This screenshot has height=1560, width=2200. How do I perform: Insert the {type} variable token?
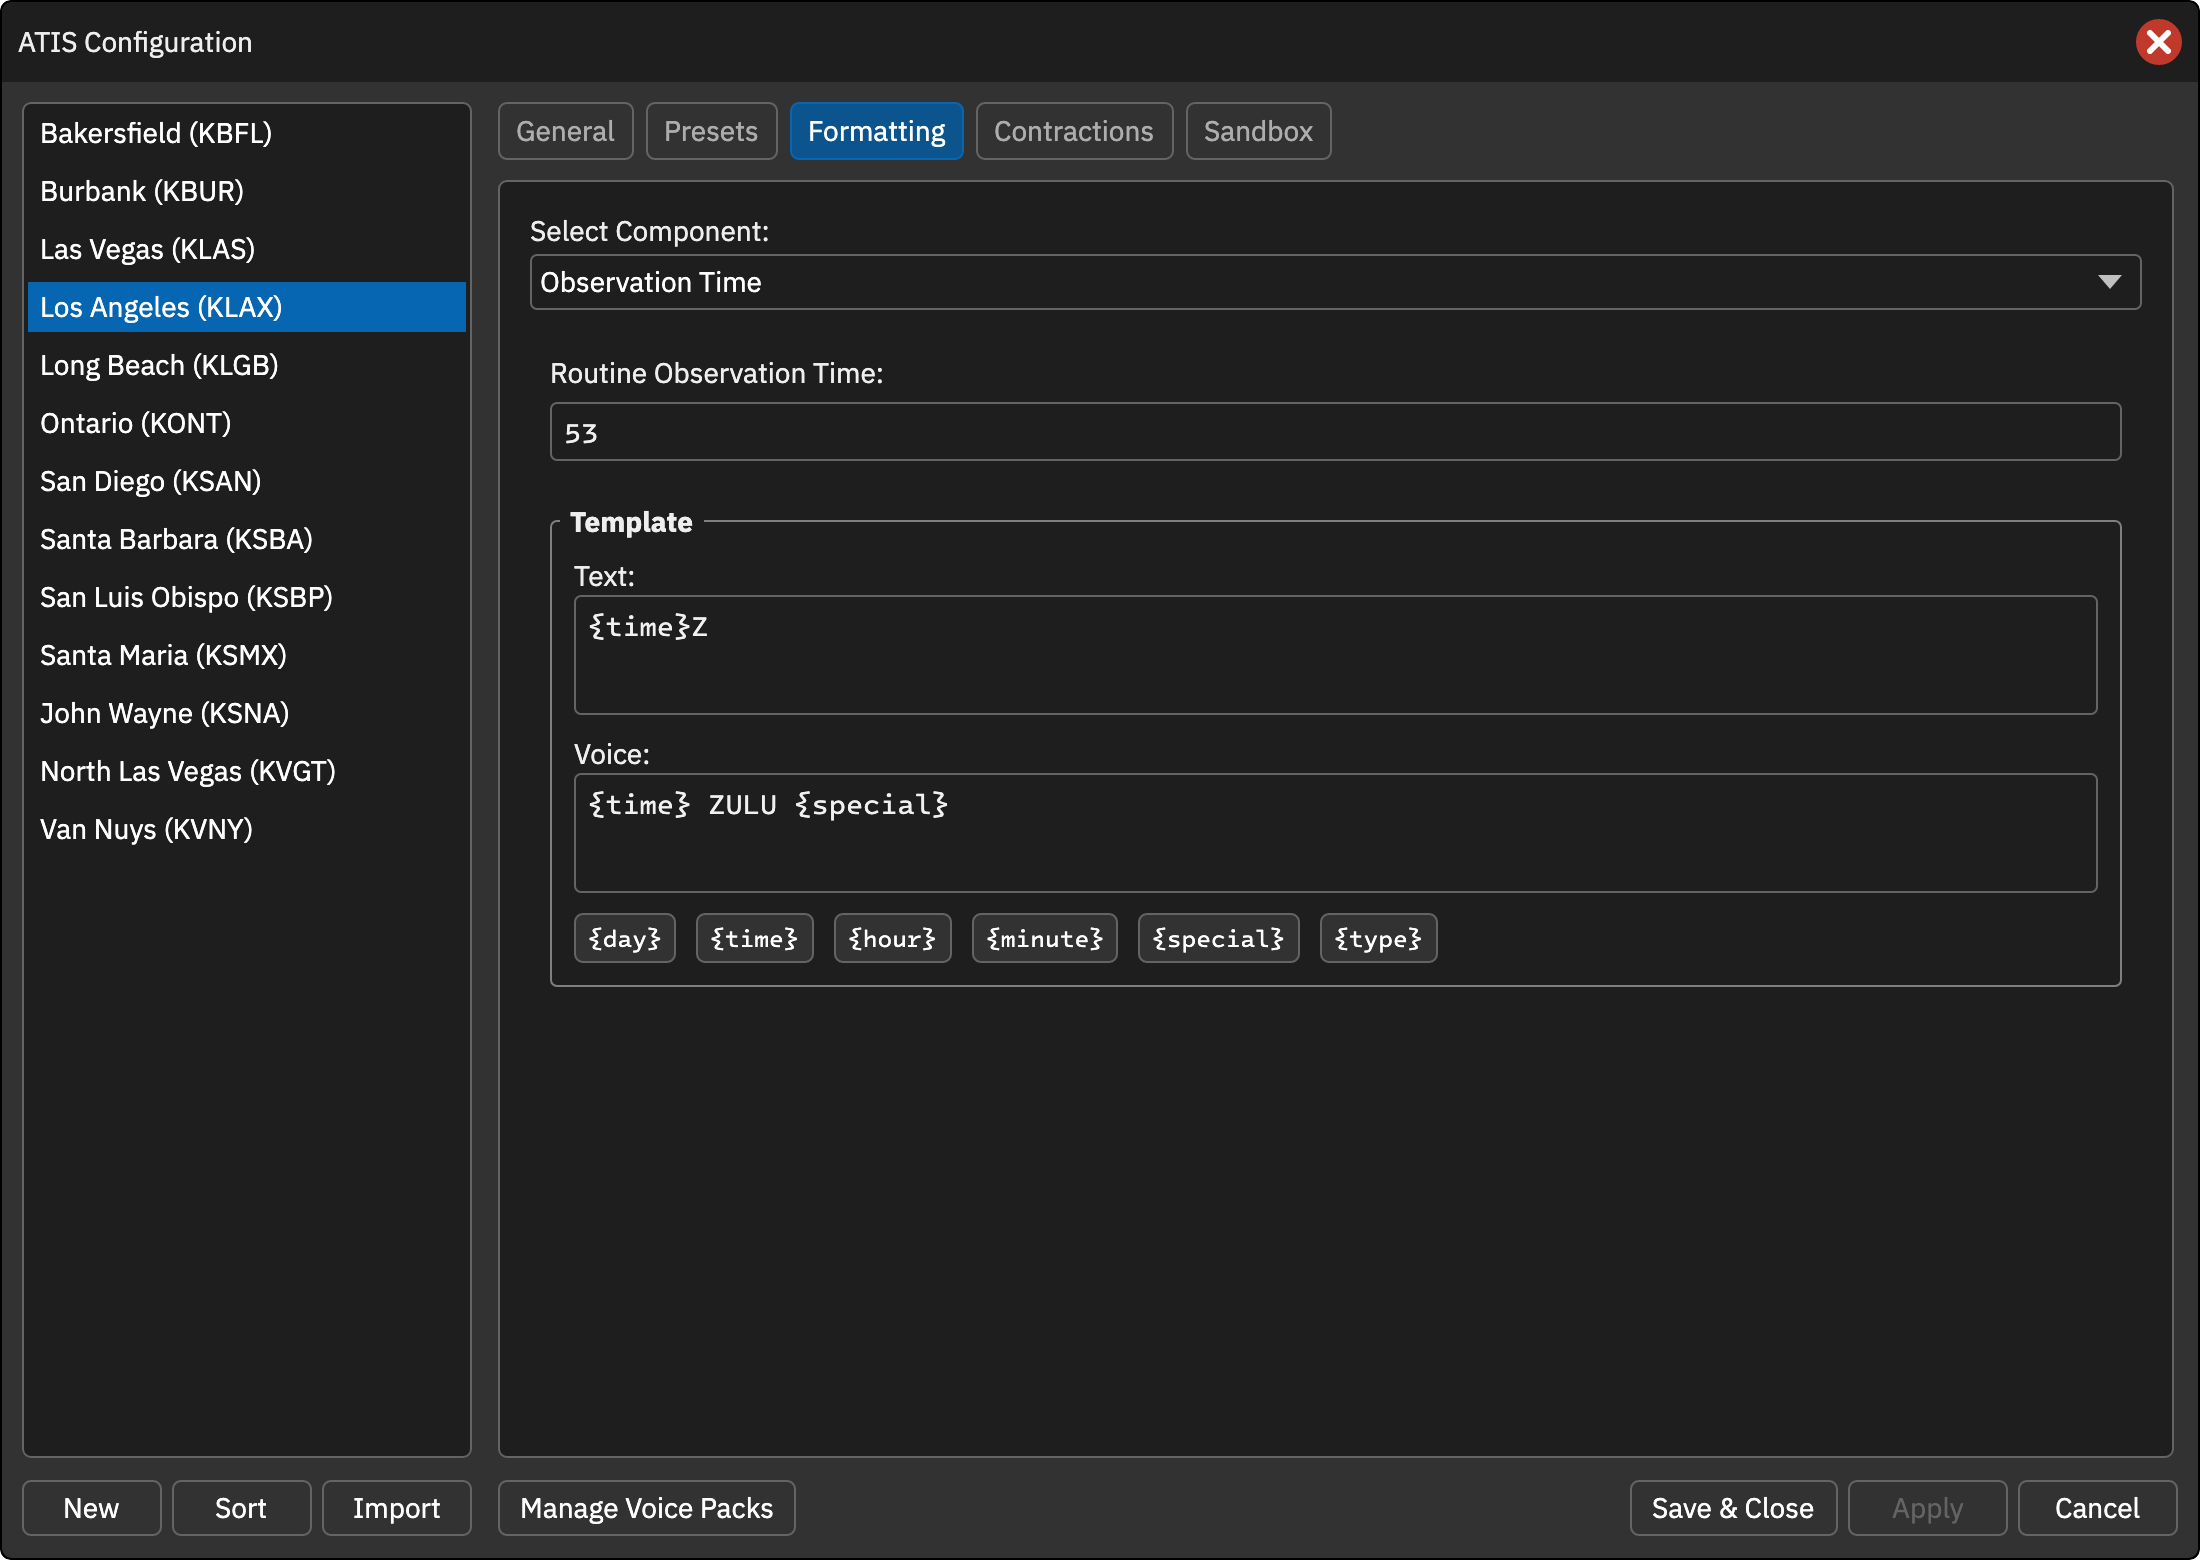tap(1378, 938)
